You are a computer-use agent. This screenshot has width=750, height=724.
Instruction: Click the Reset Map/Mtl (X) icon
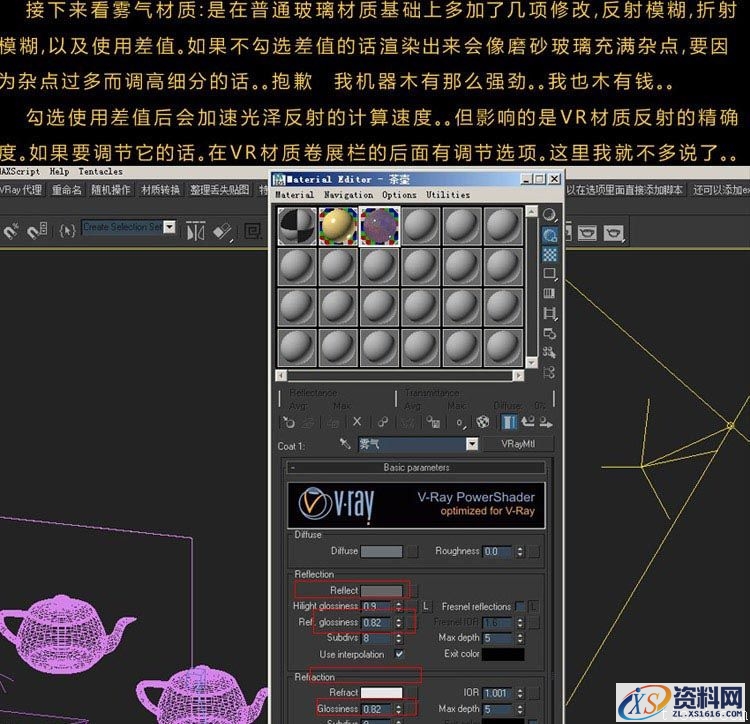[357, 422]
